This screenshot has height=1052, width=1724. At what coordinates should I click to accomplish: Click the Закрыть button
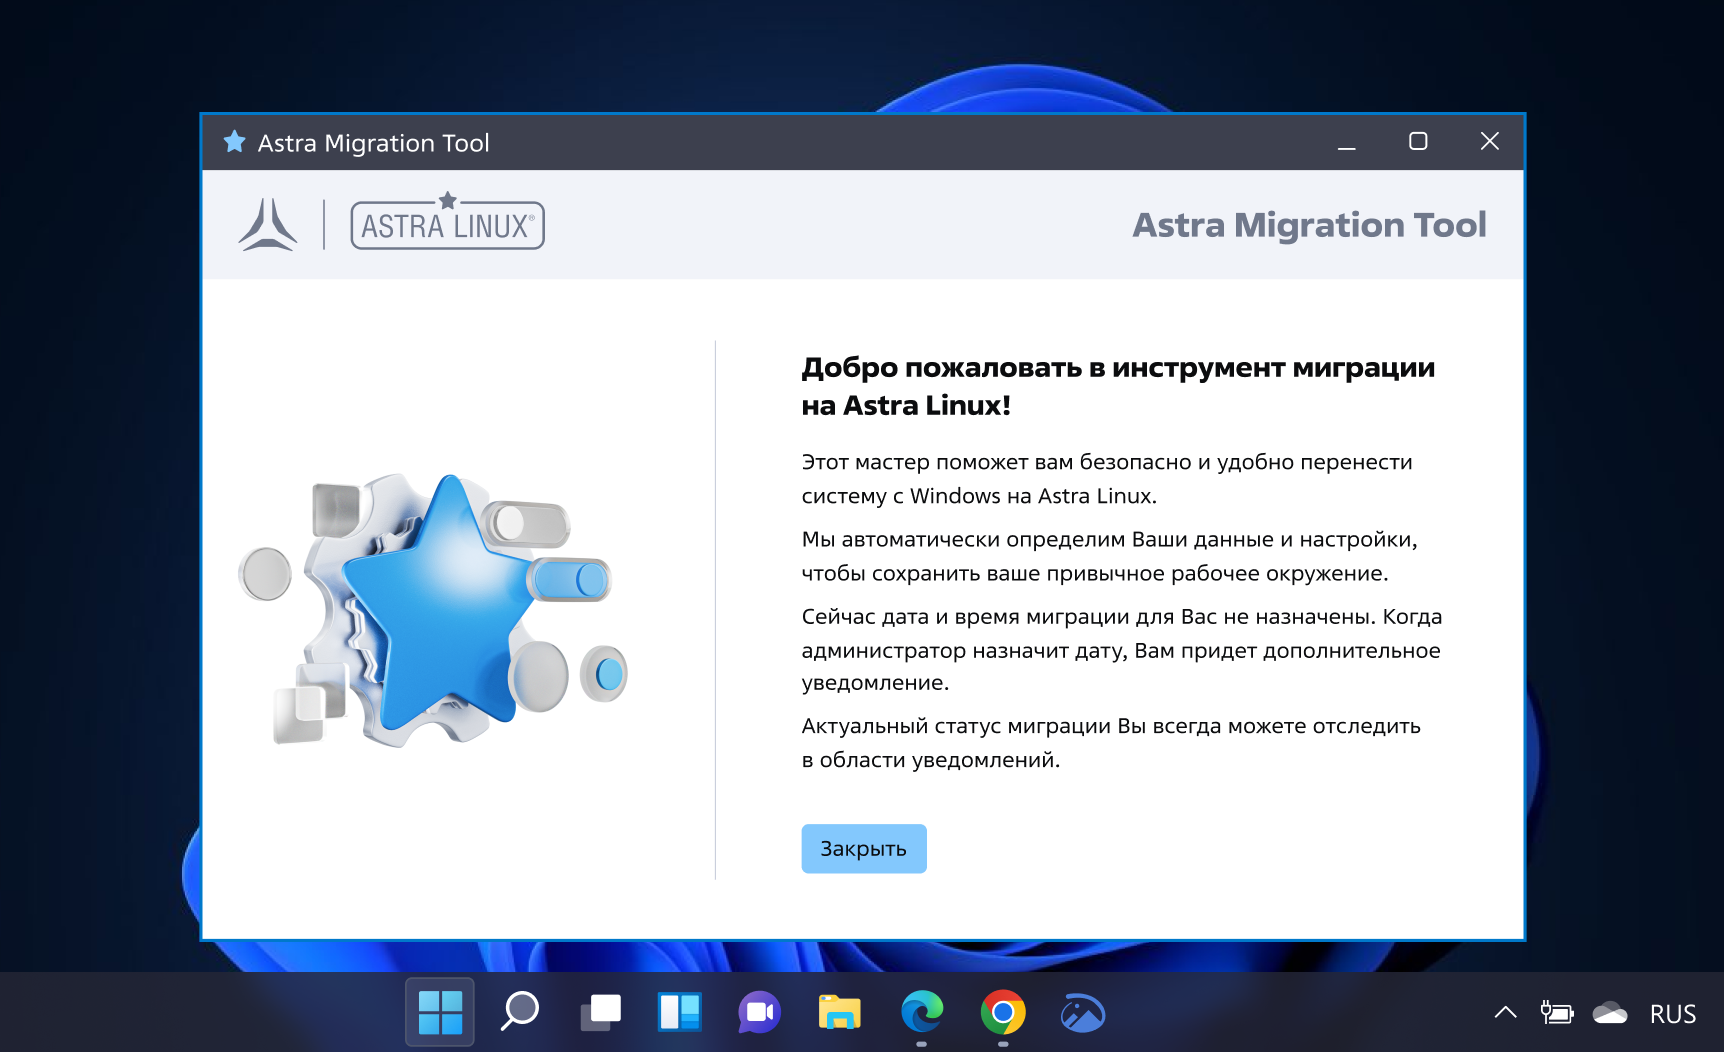pyautogui.click(x=863, y=849)
